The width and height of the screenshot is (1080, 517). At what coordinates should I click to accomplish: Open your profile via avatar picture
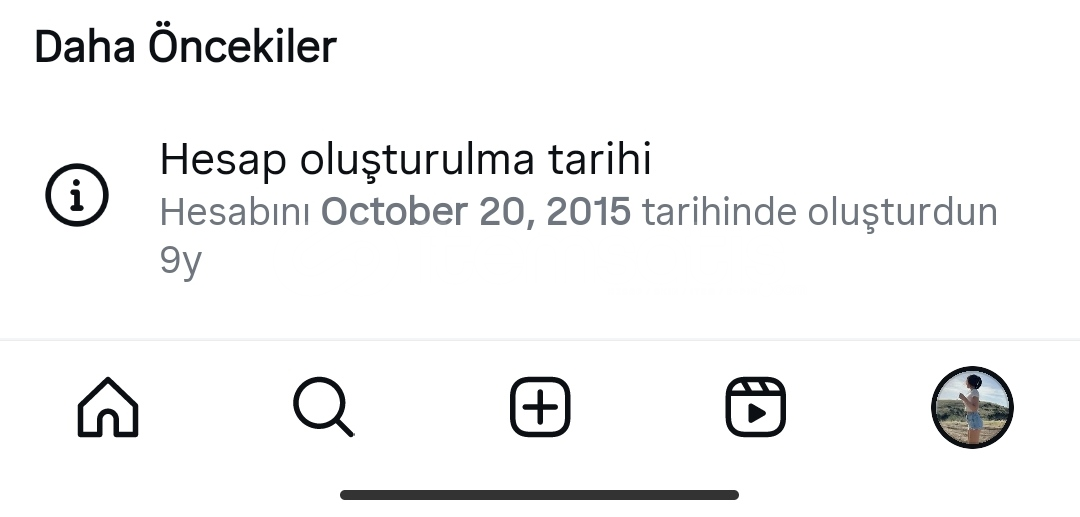972,407
